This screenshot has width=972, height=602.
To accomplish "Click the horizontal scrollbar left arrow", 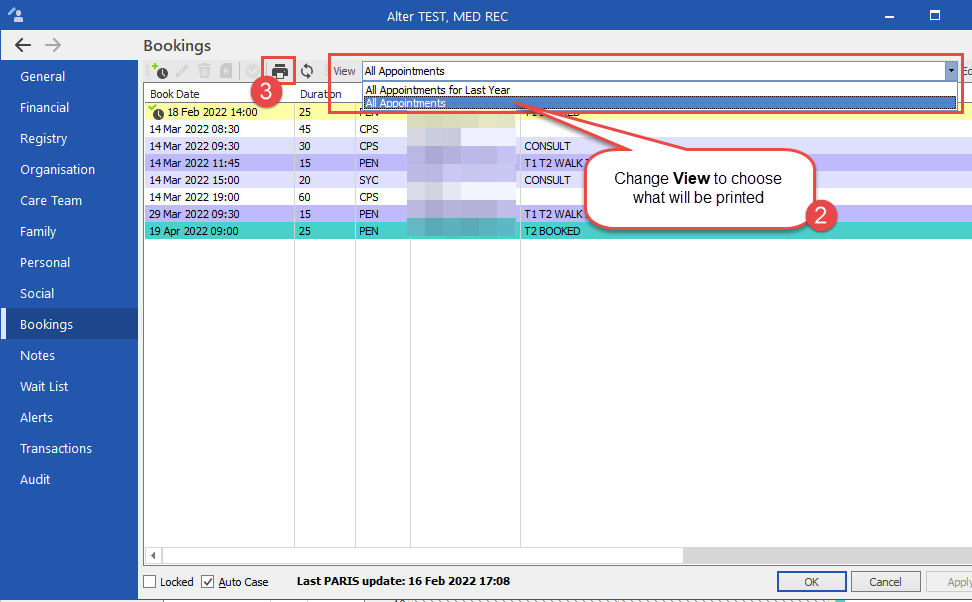I will click(153, 555).
